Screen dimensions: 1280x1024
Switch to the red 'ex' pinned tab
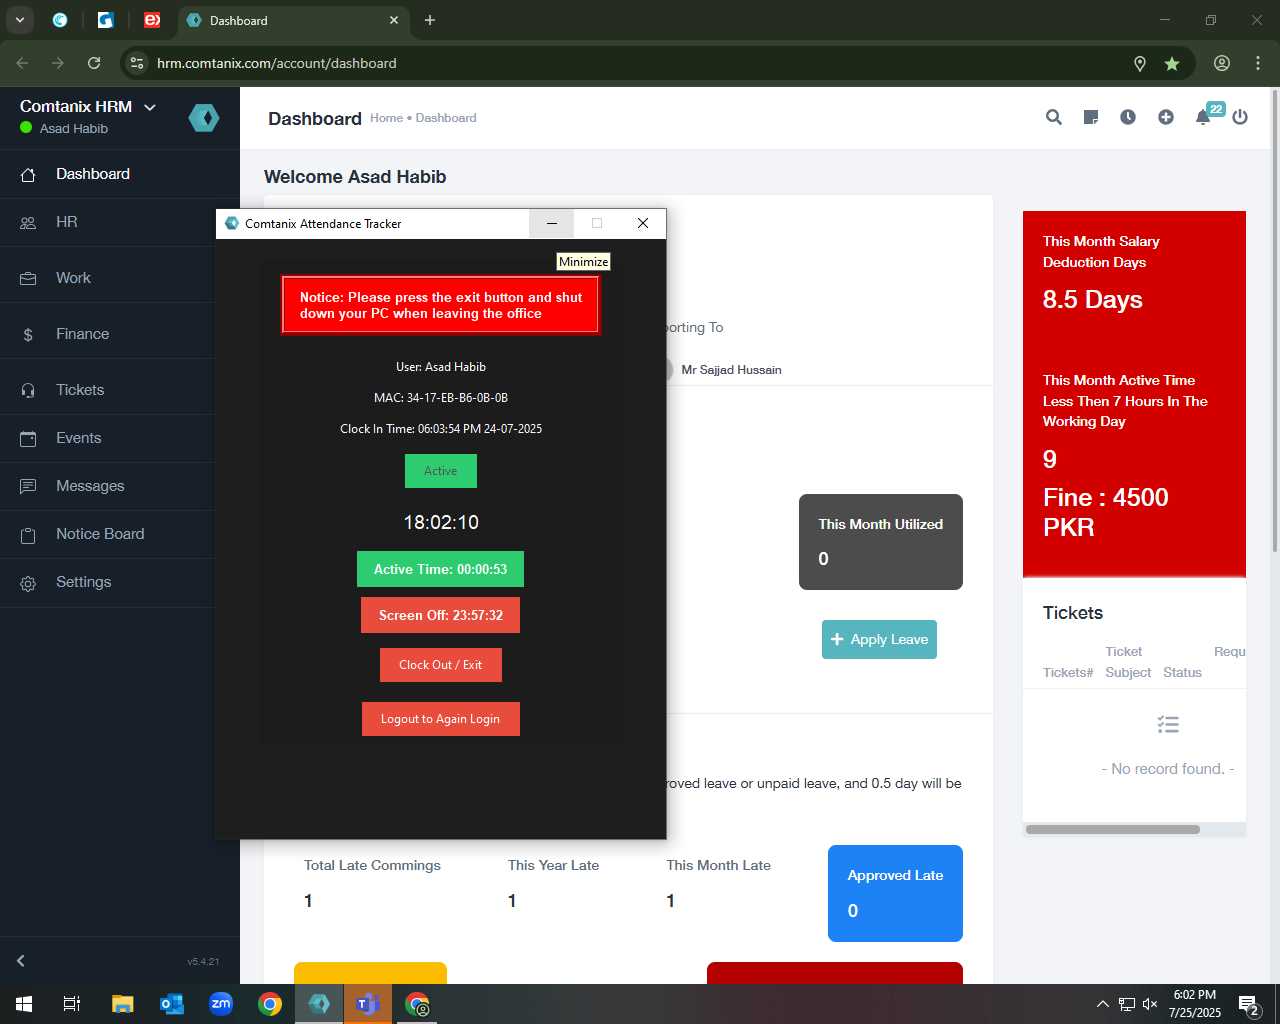152,20
